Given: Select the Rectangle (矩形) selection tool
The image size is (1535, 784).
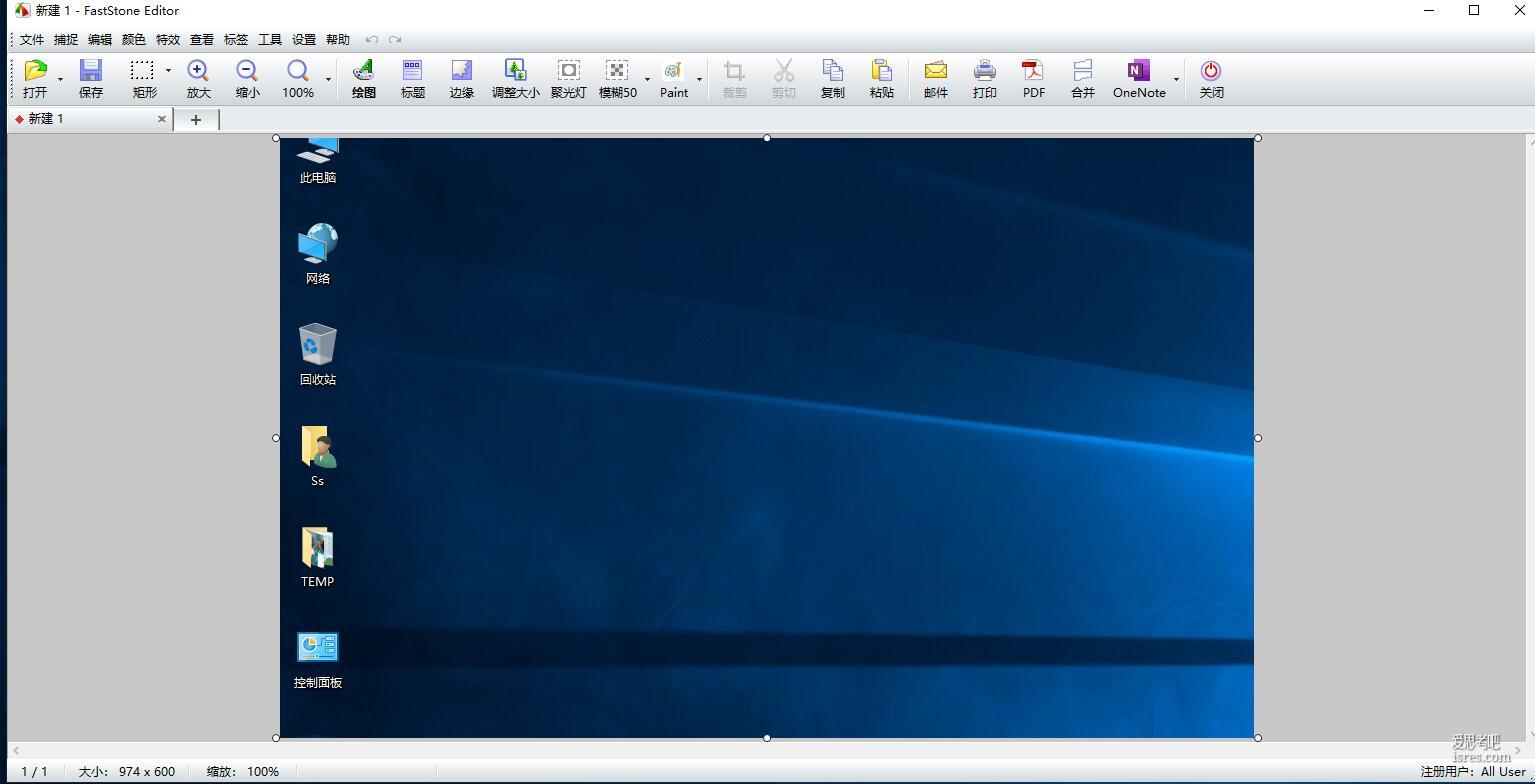Looking at the screenshot, I should click(142, 71).
